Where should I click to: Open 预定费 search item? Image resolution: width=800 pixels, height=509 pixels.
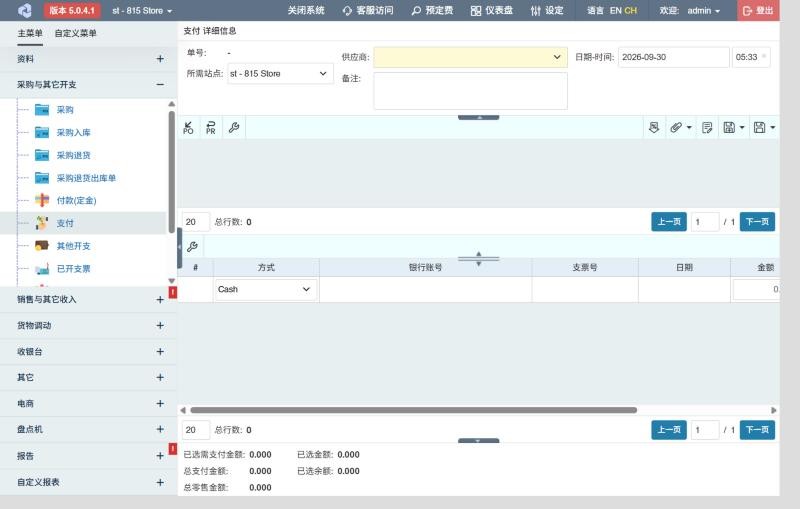[432, 10]
